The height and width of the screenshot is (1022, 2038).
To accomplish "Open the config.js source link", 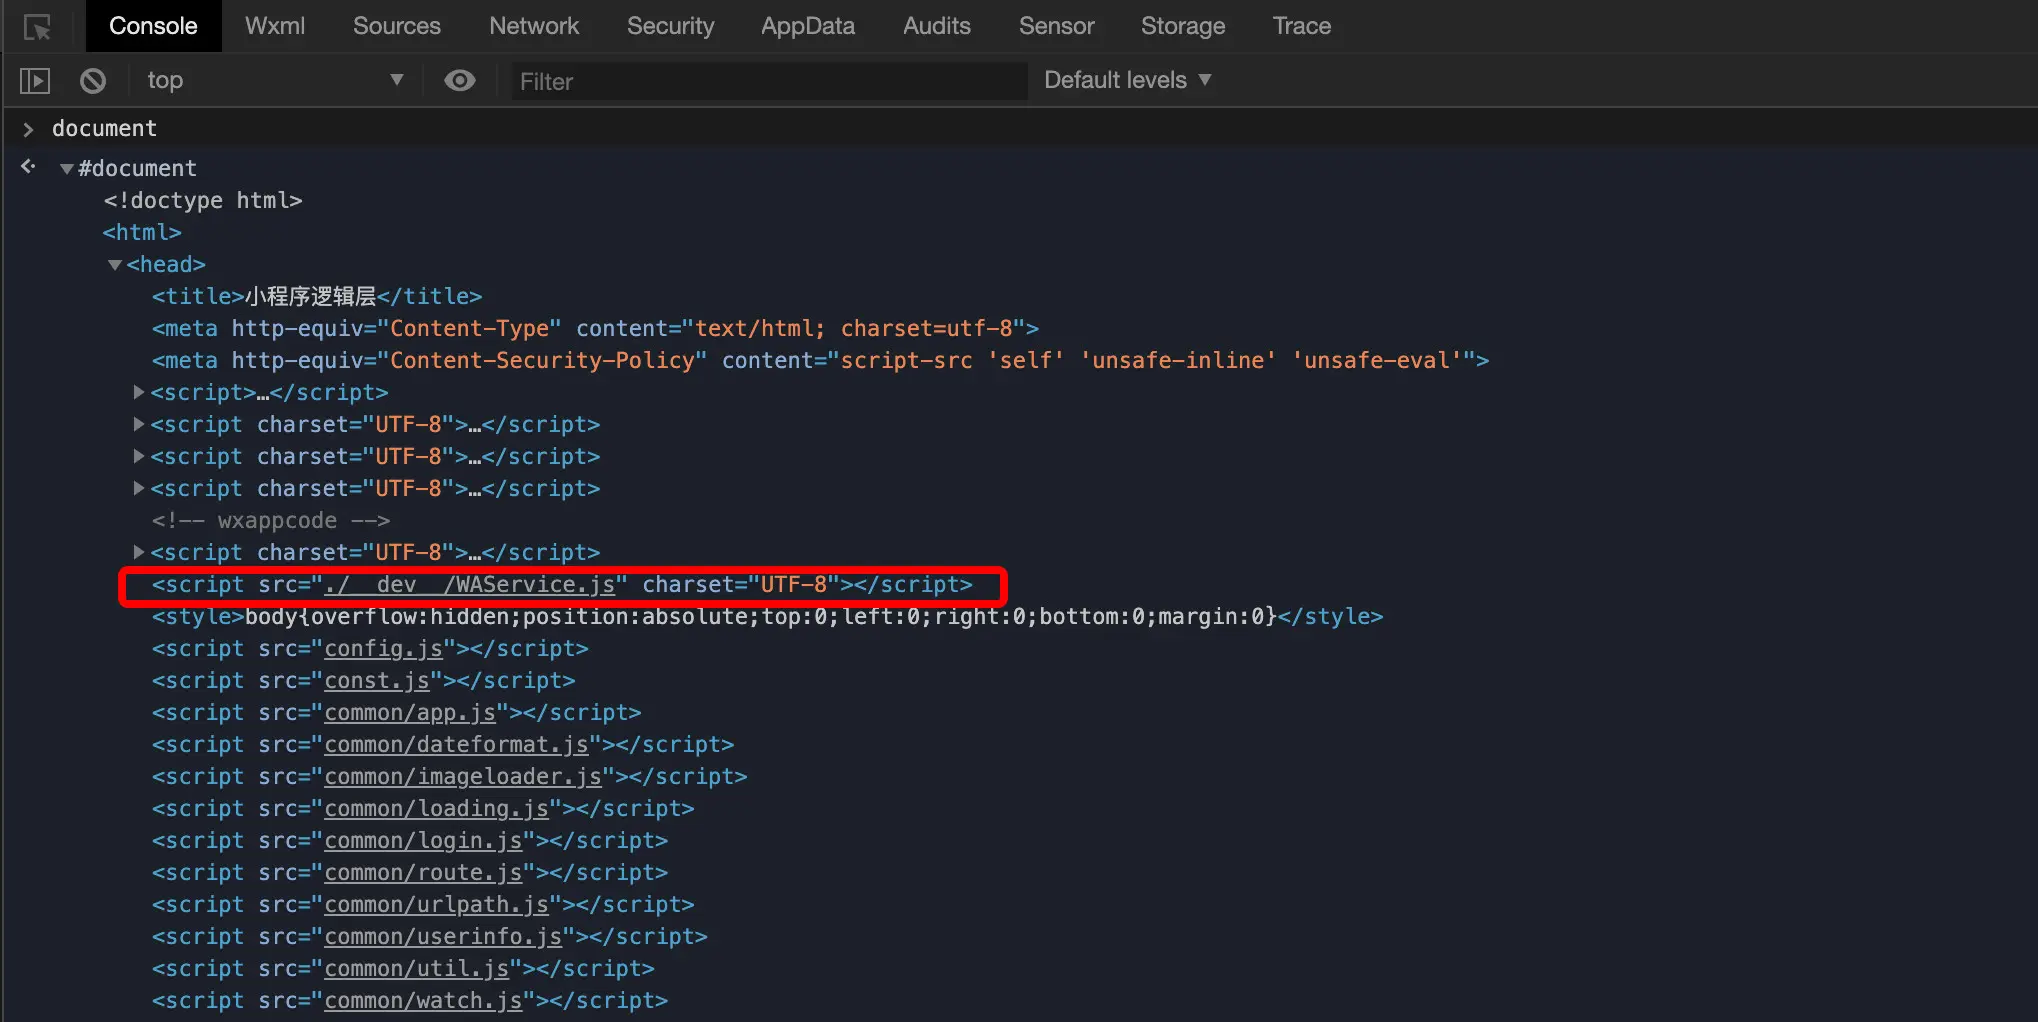I will (x=383, y=649).
